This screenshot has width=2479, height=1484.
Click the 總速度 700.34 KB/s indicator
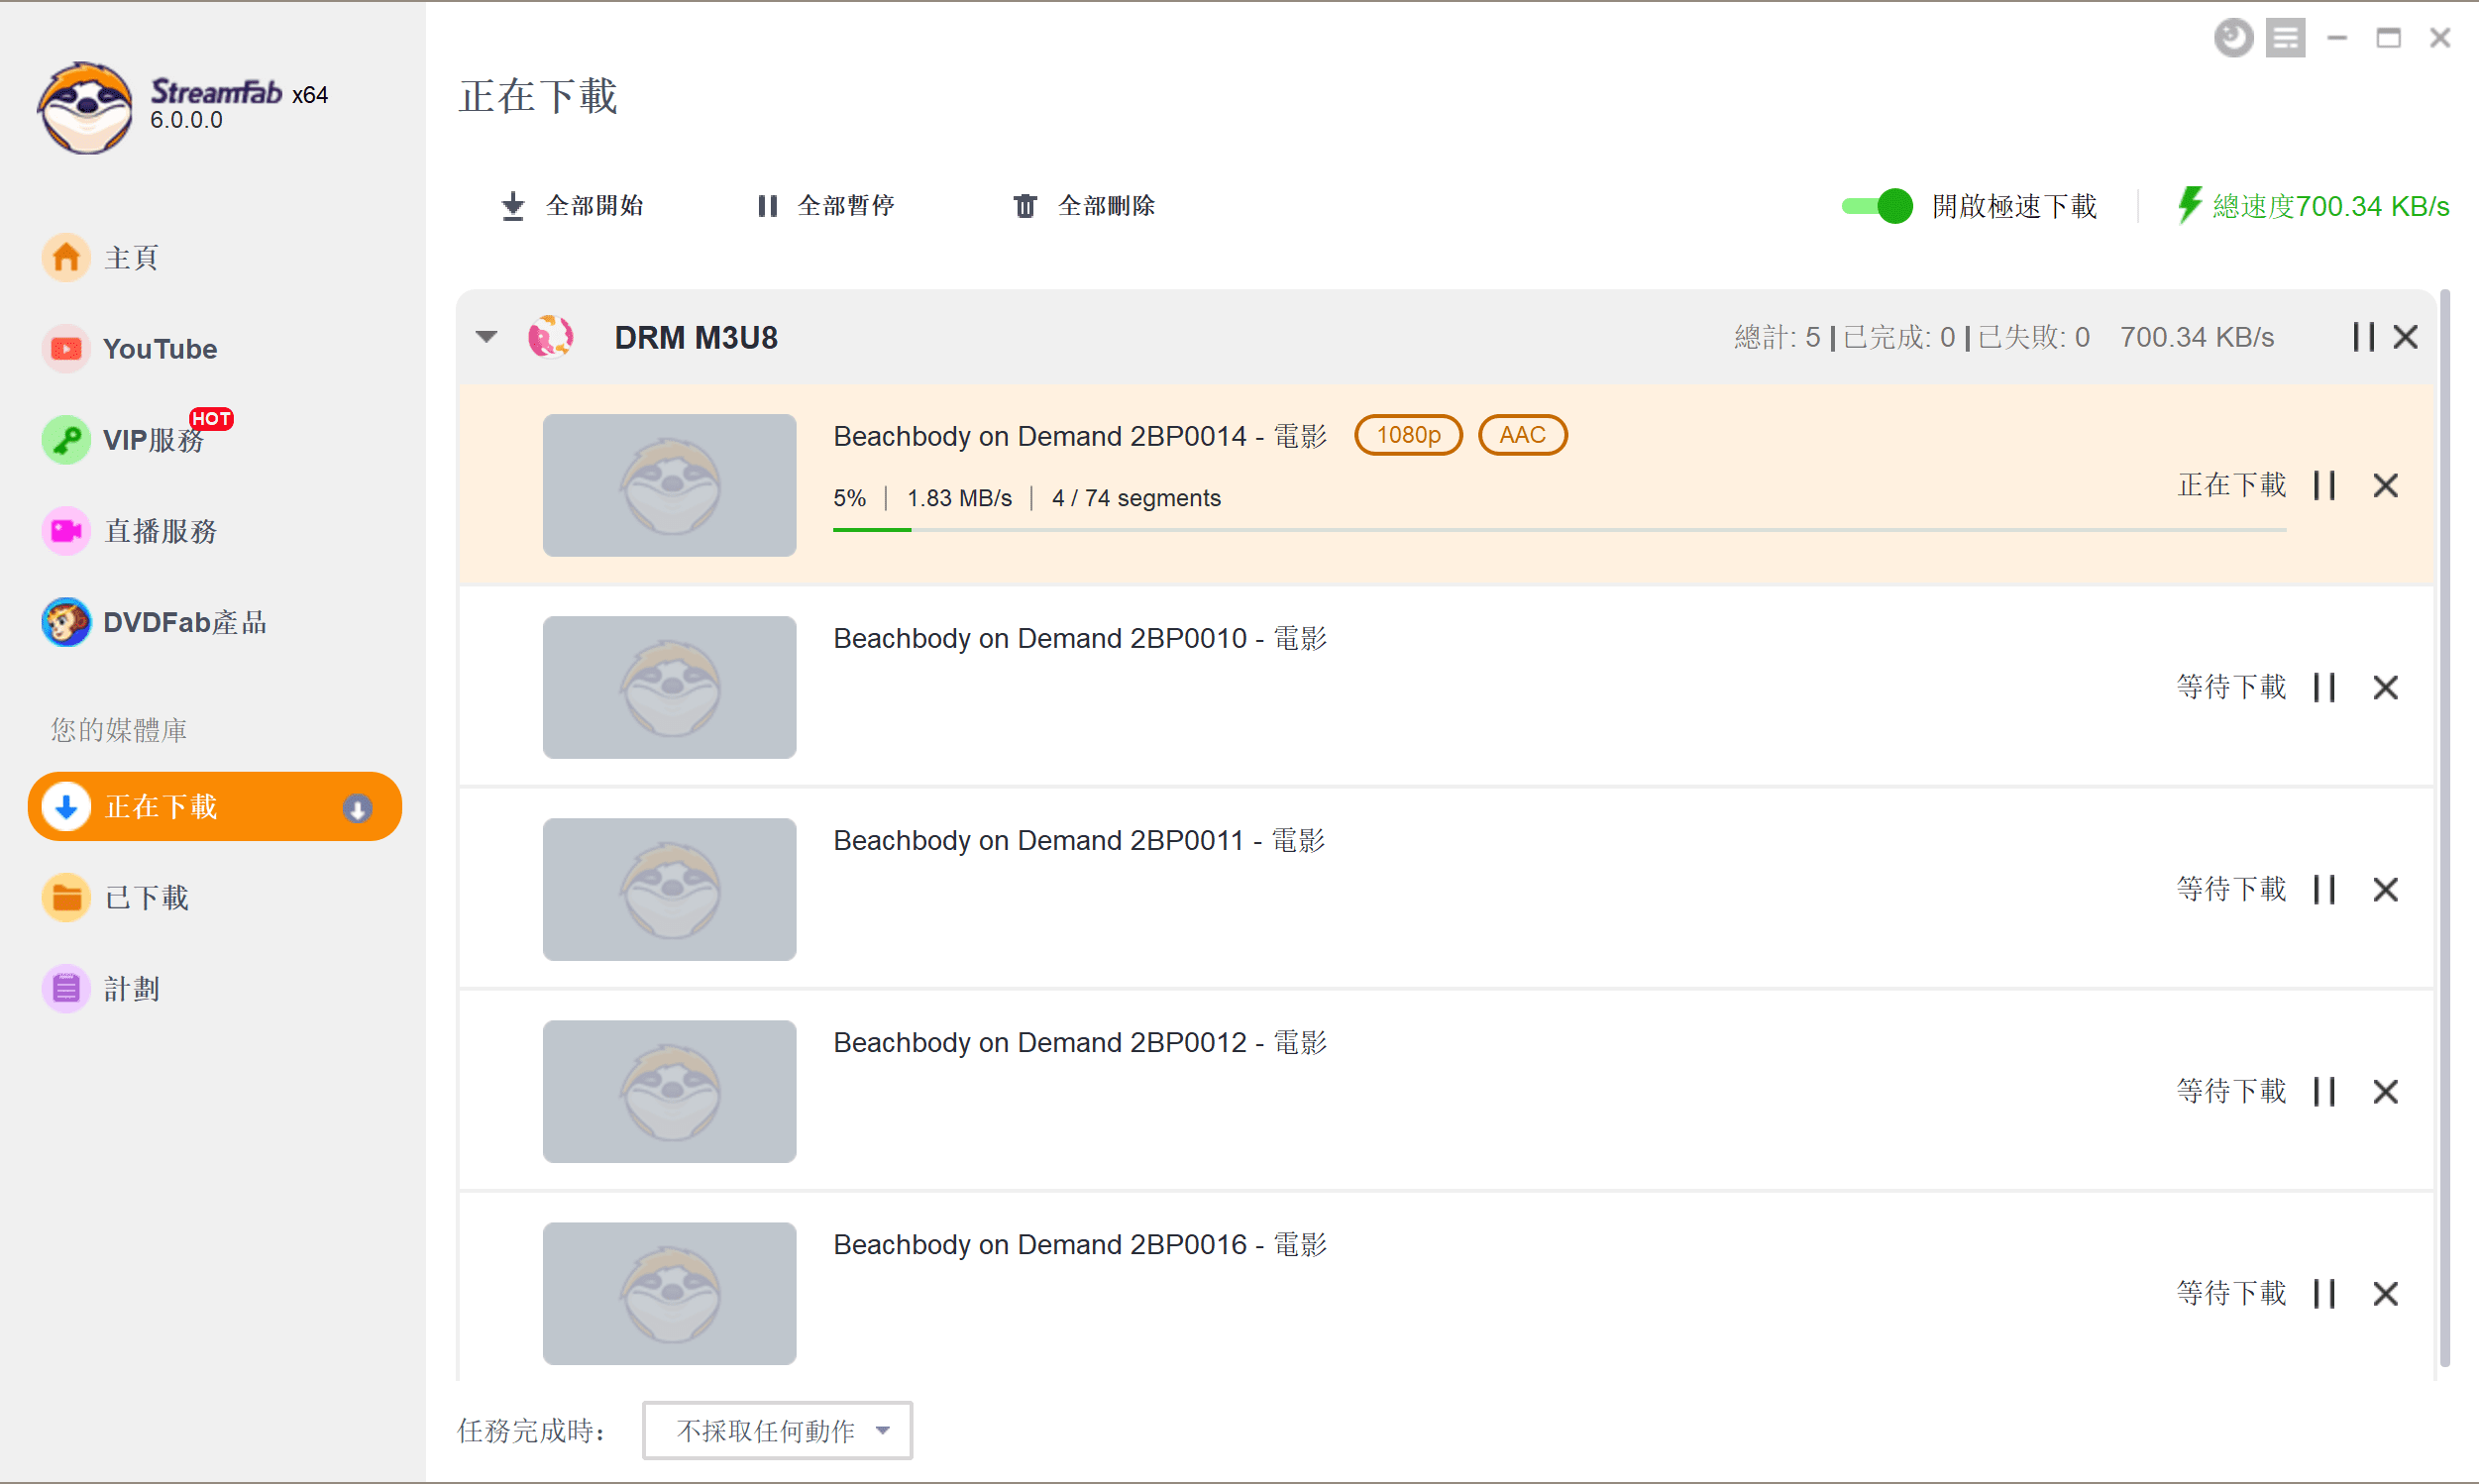point(2313,206)
